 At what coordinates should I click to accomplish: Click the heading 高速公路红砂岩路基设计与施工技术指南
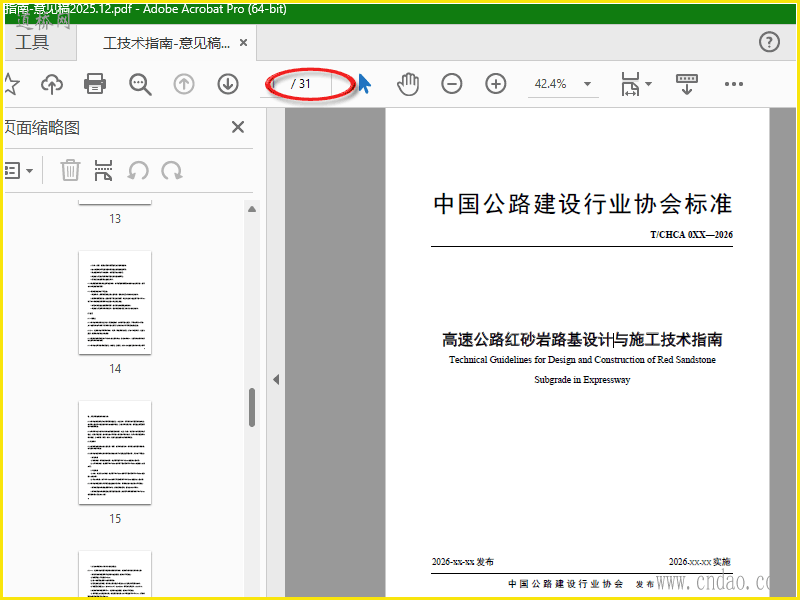pos(582,339)
